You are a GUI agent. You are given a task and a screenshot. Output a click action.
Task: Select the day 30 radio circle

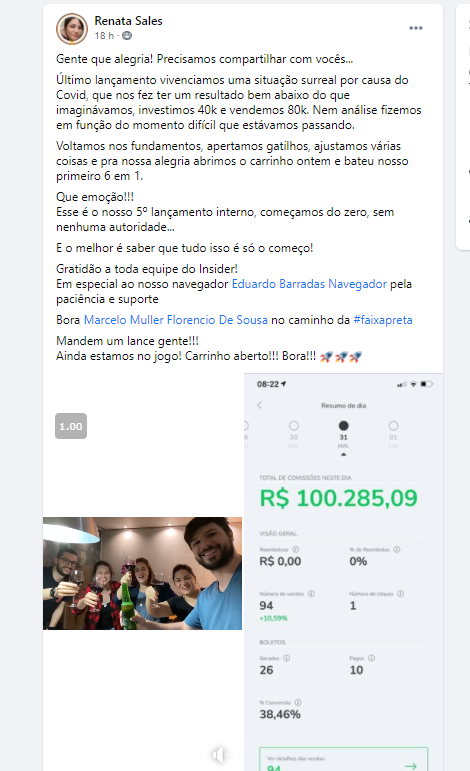294,426
